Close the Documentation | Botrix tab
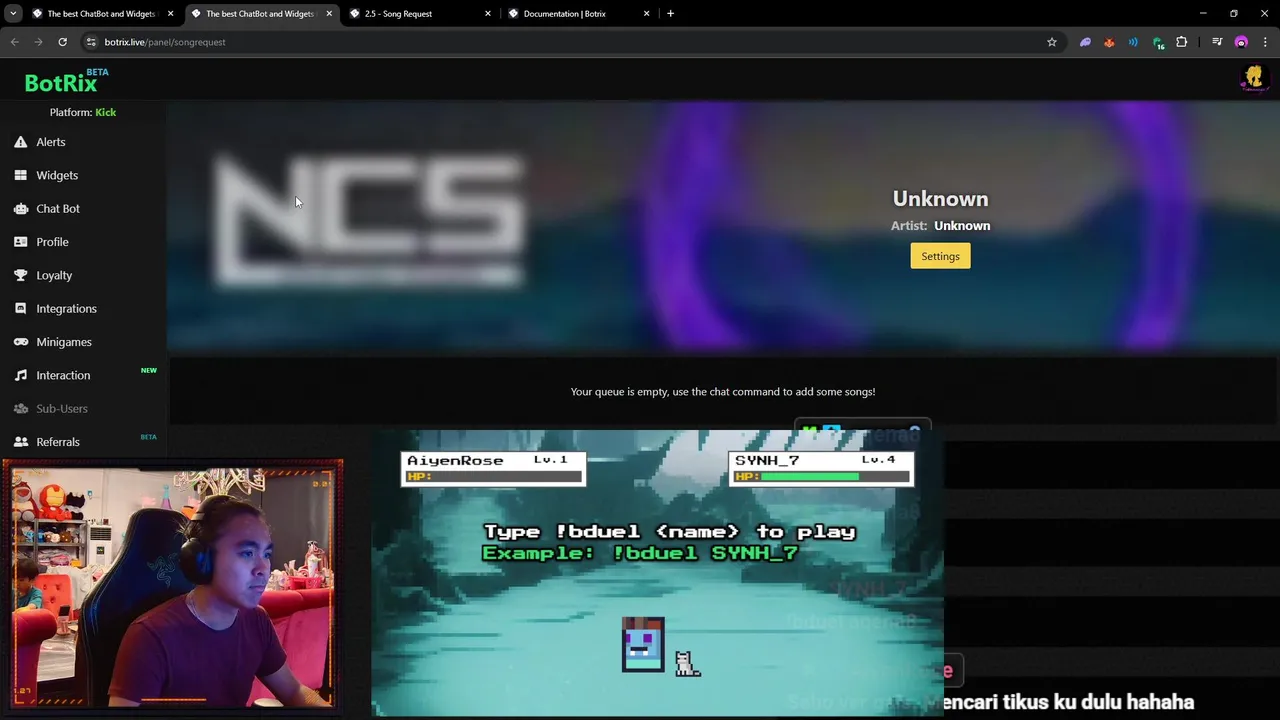 646,14
